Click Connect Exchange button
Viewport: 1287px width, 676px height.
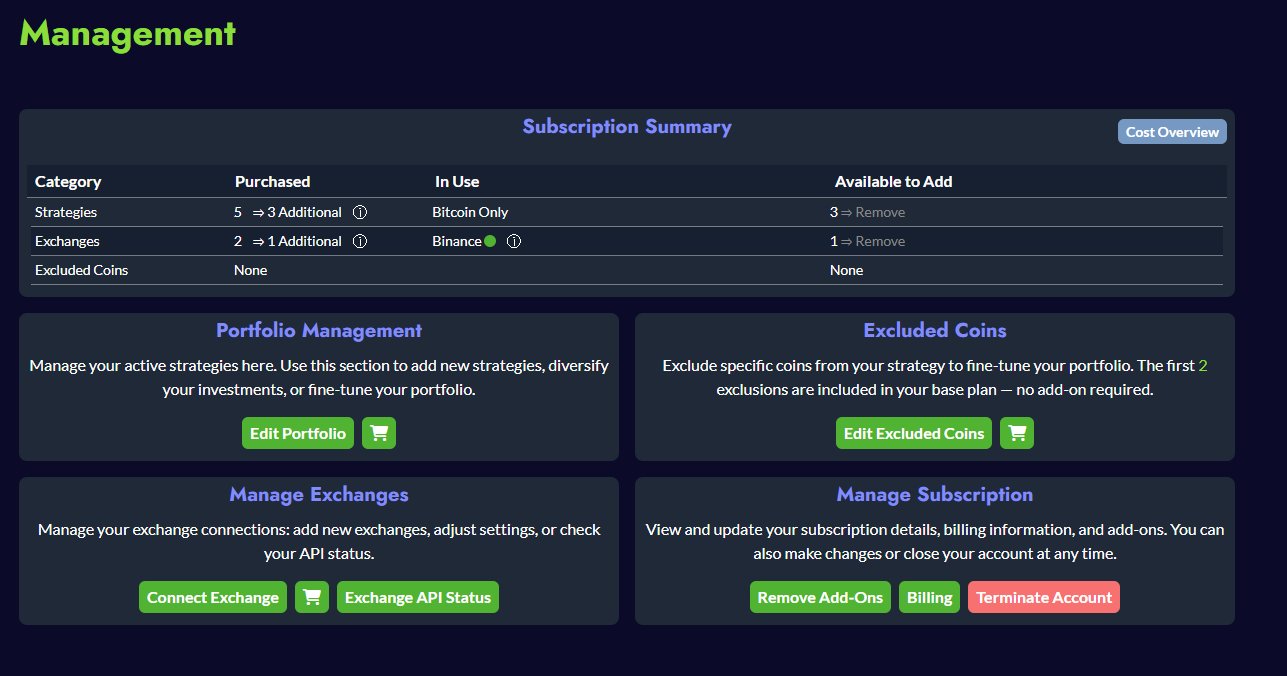click(213, 597)
